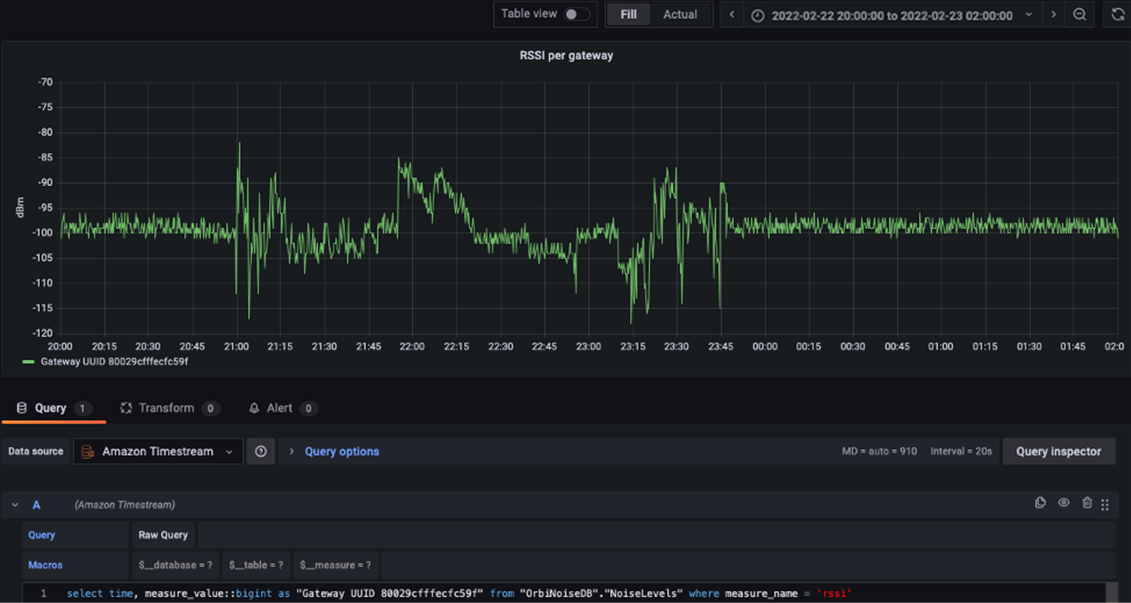This screenshot has height=603, width=1131.
Task: Click the refresh dashboard icon
Action: tap(1118, 15)
